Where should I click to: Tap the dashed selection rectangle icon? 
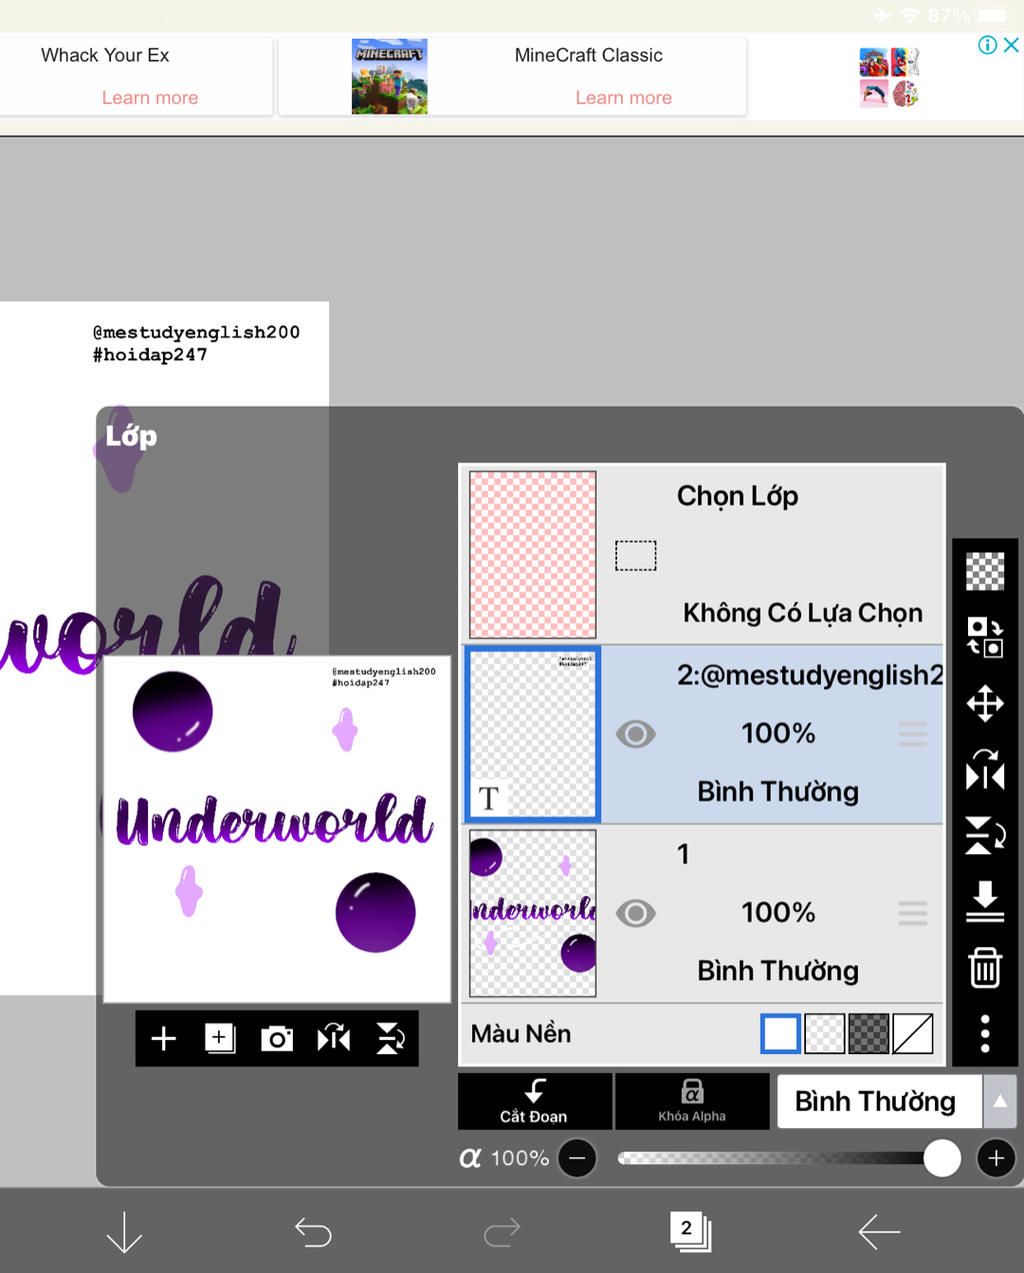tap(636, 555)
